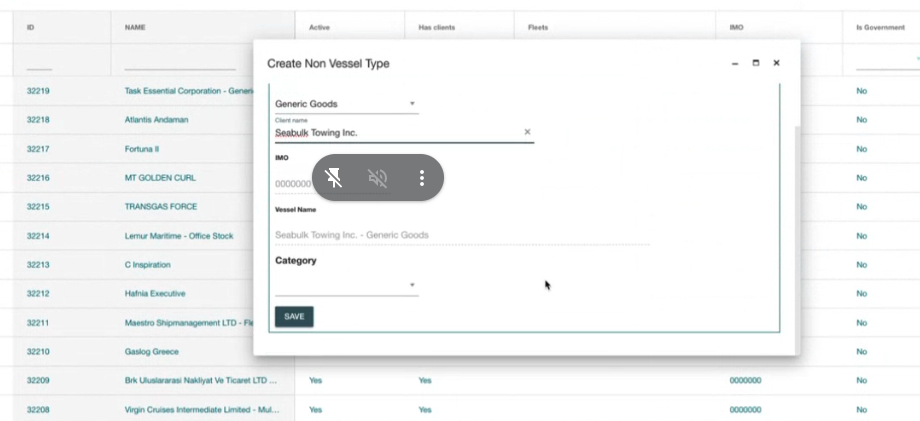Click the Active column header
The height and width of the screenshot is (421, 920).
click(x=319, y=28)
